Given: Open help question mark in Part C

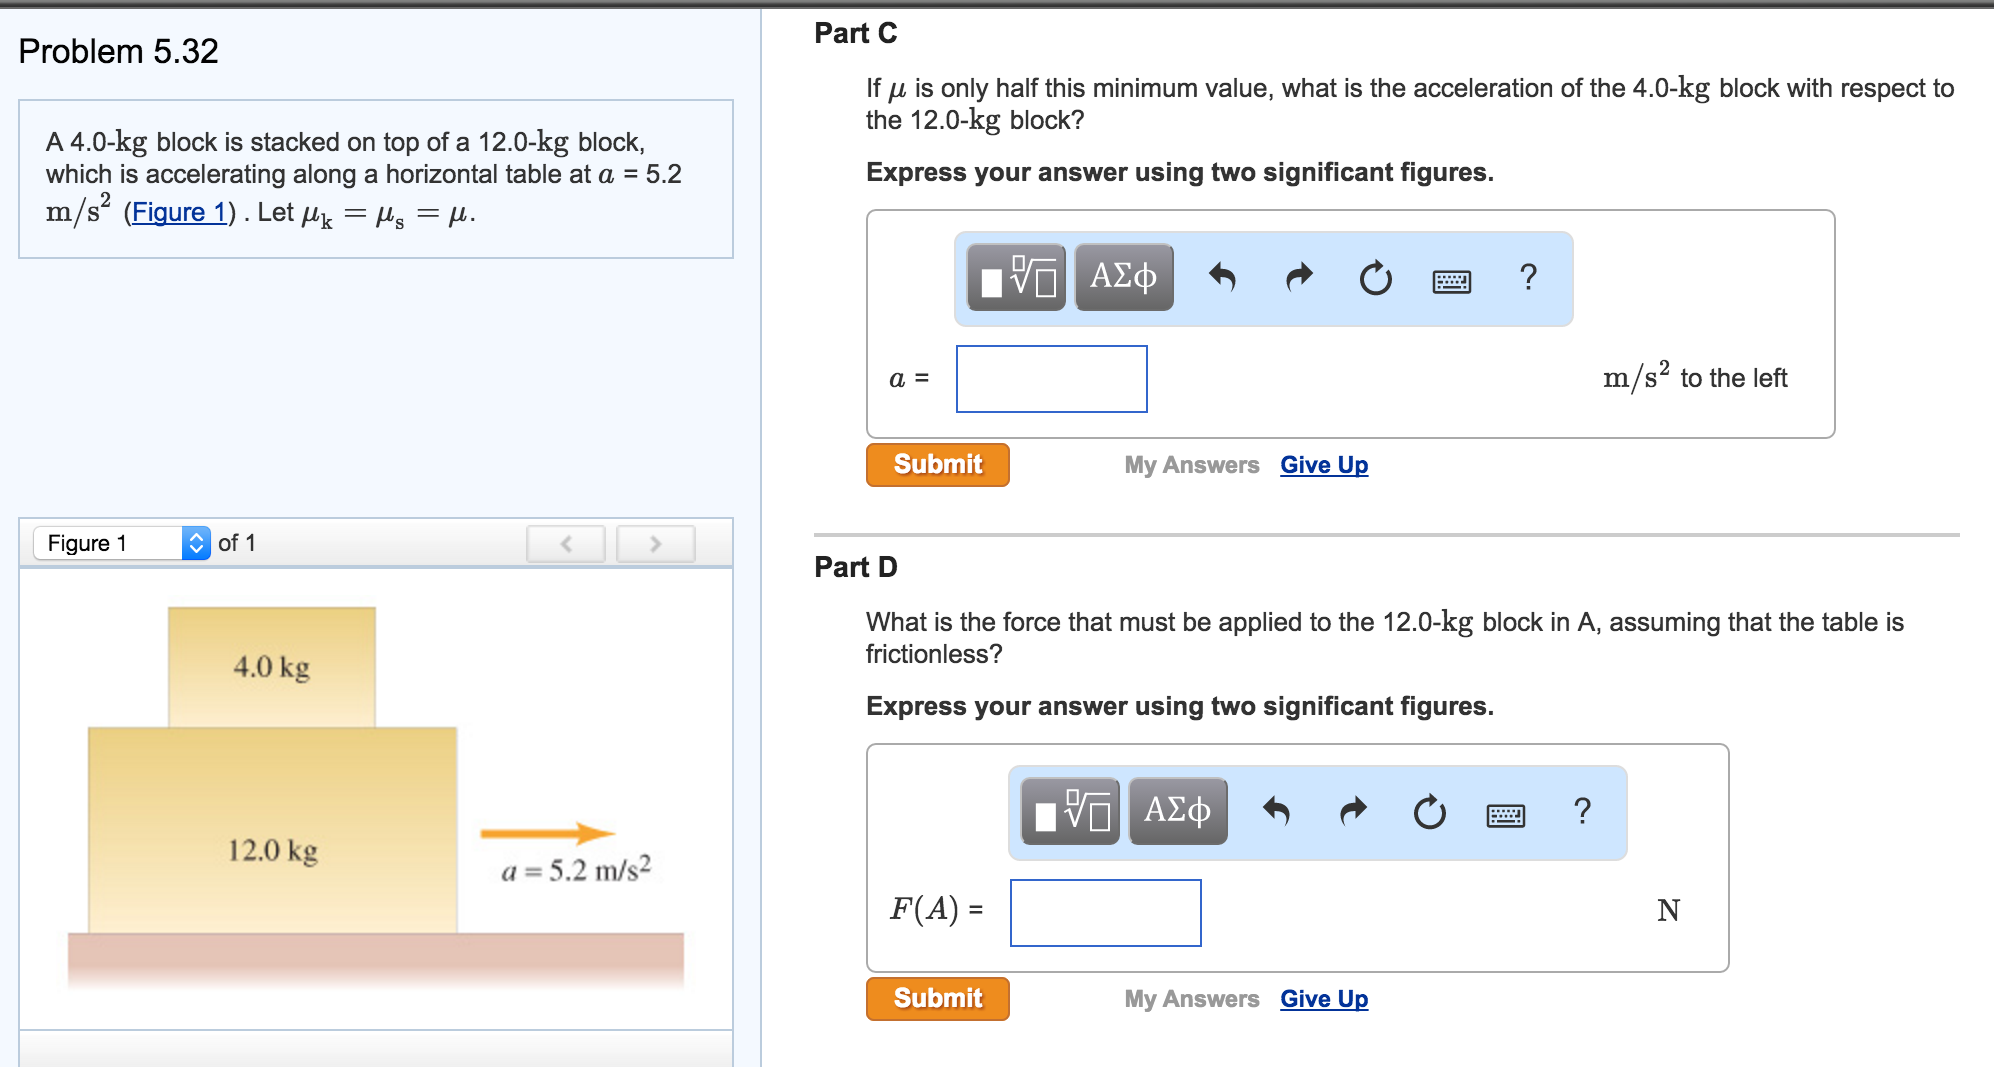Looking at the screenshot, I should pyautogui.click(x=1528, y=277).
